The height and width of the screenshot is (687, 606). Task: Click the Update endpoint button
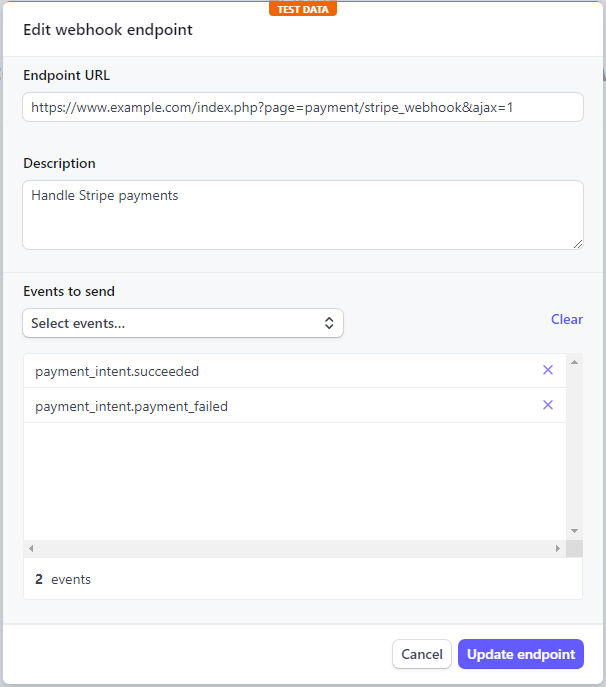[520, 654]
